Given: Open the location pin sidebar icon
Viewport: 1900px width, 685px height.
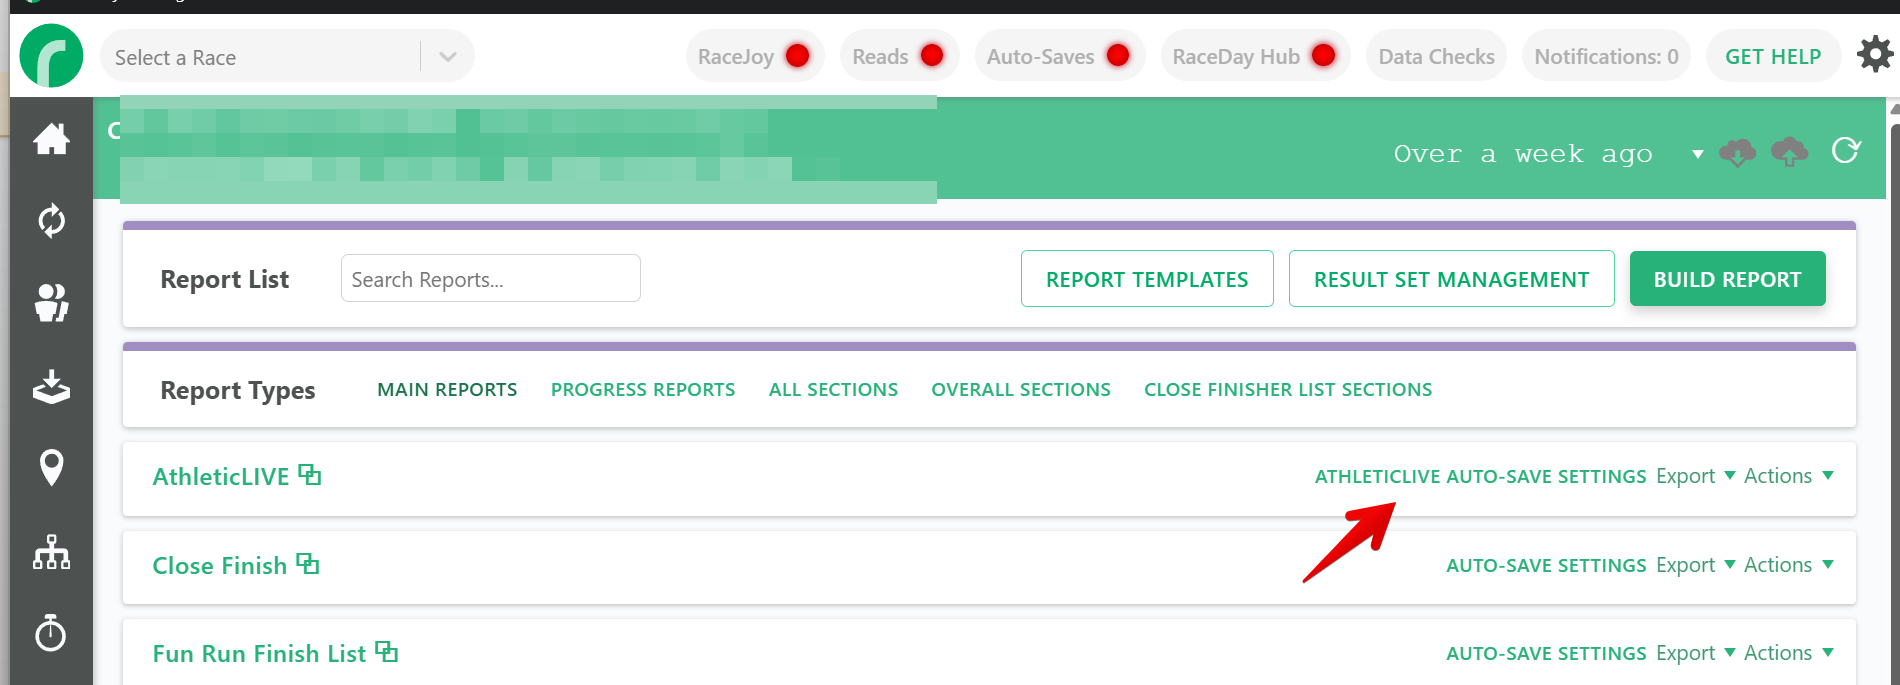Looking at the screenshot, I should [x=51, y=467].
